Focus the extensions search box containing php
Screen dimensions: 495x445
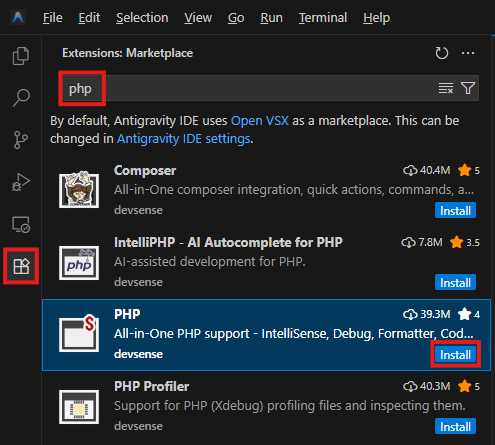pyautogui.click(x=269, y=88)
